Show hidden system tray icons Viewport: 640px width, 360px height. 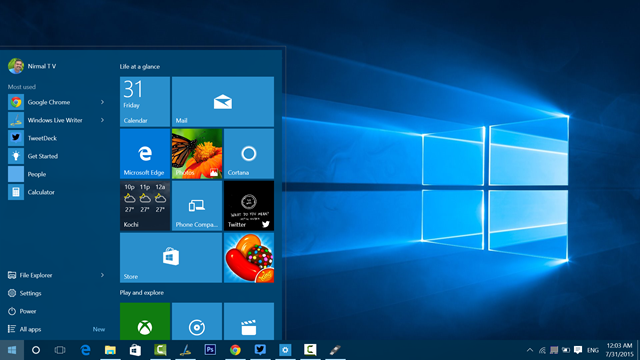point(530,350)
